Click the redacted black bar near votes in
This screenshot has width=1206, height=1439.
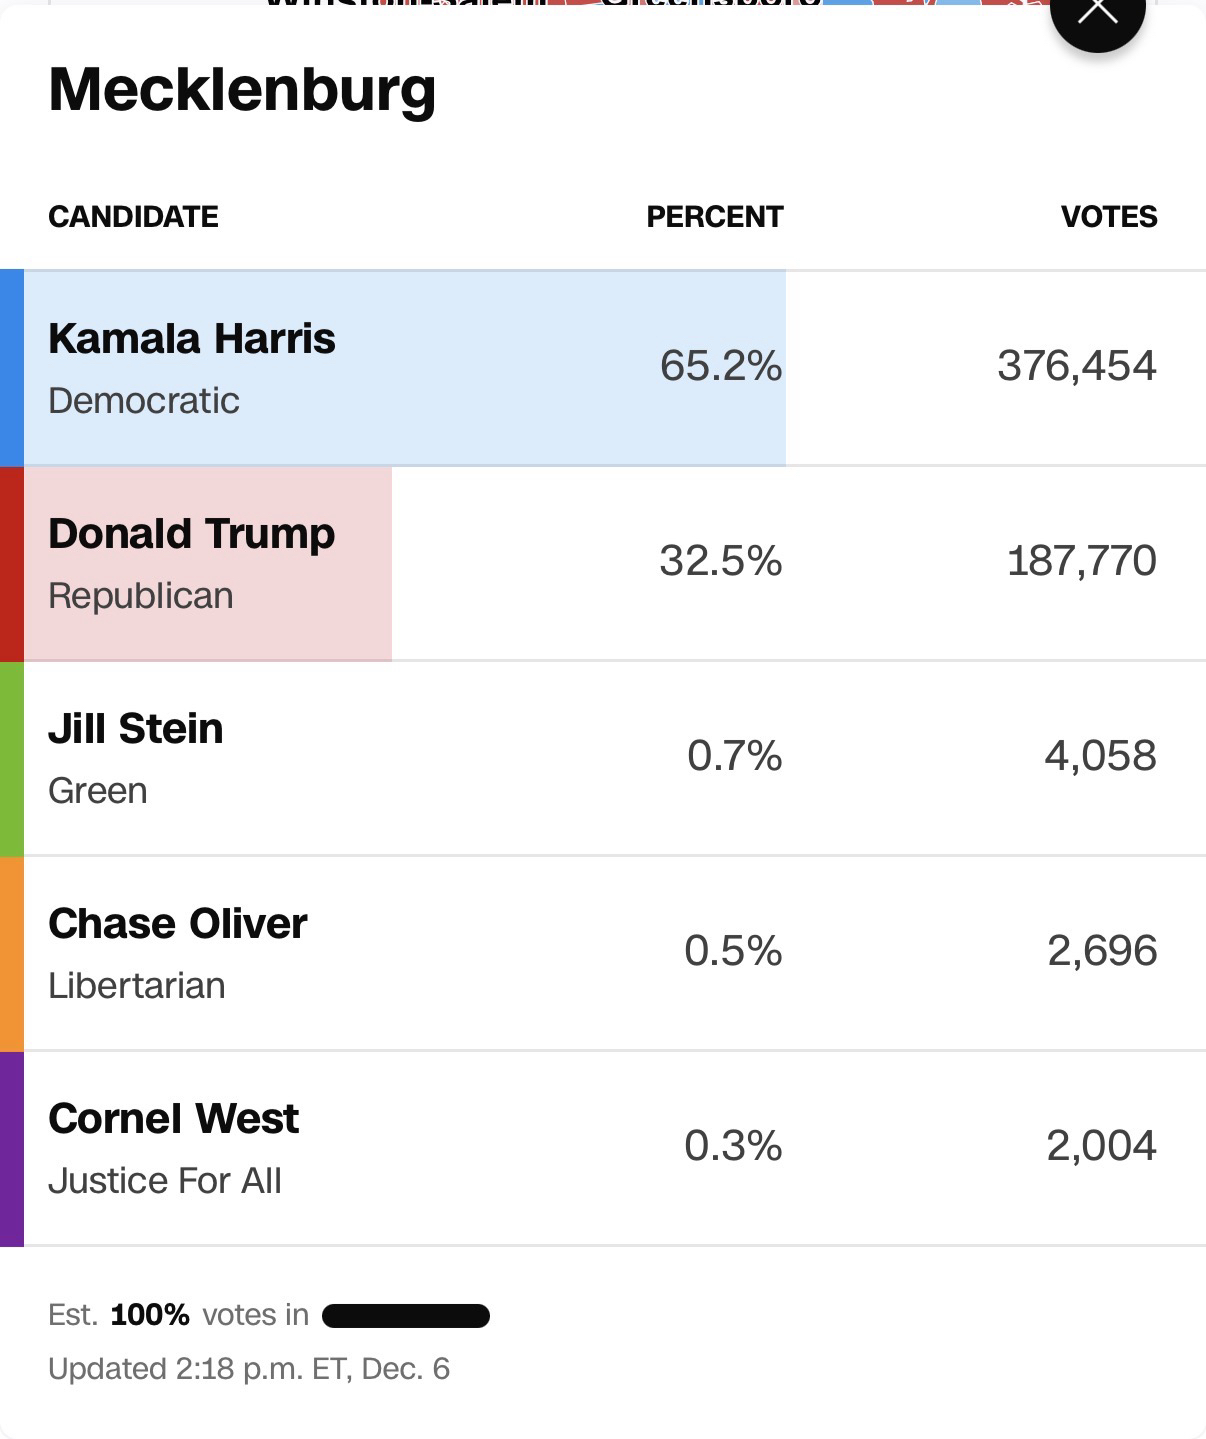(x=406, y=1315)
